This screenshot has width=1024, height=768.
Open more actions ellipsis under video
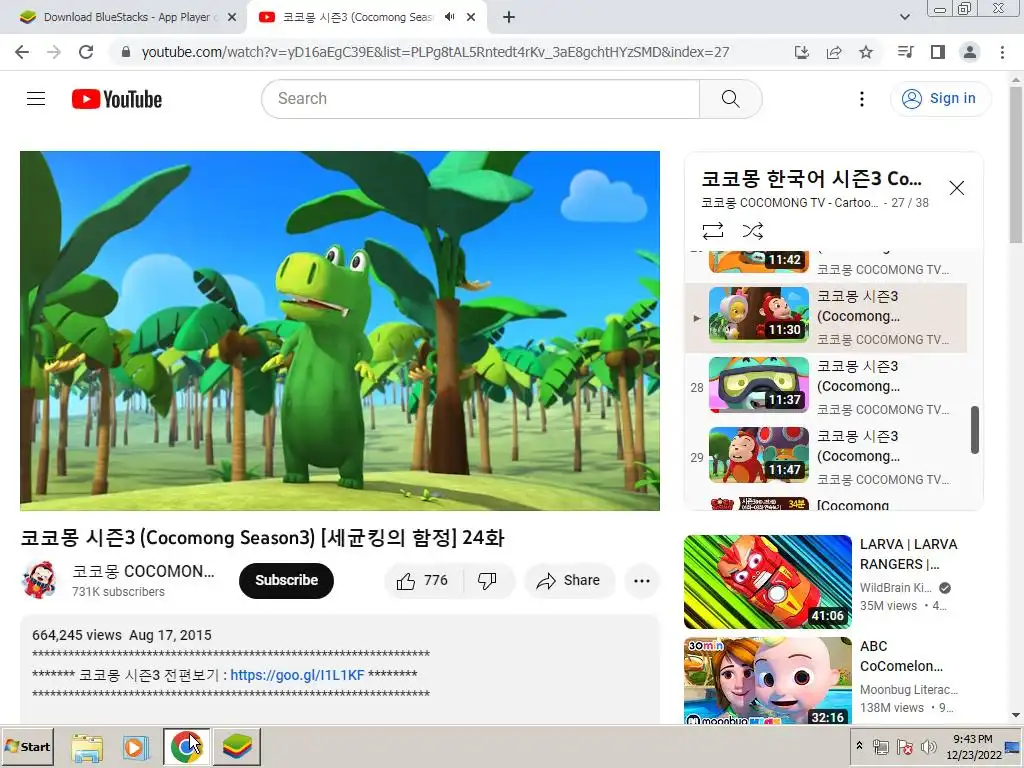click(642, 581)
